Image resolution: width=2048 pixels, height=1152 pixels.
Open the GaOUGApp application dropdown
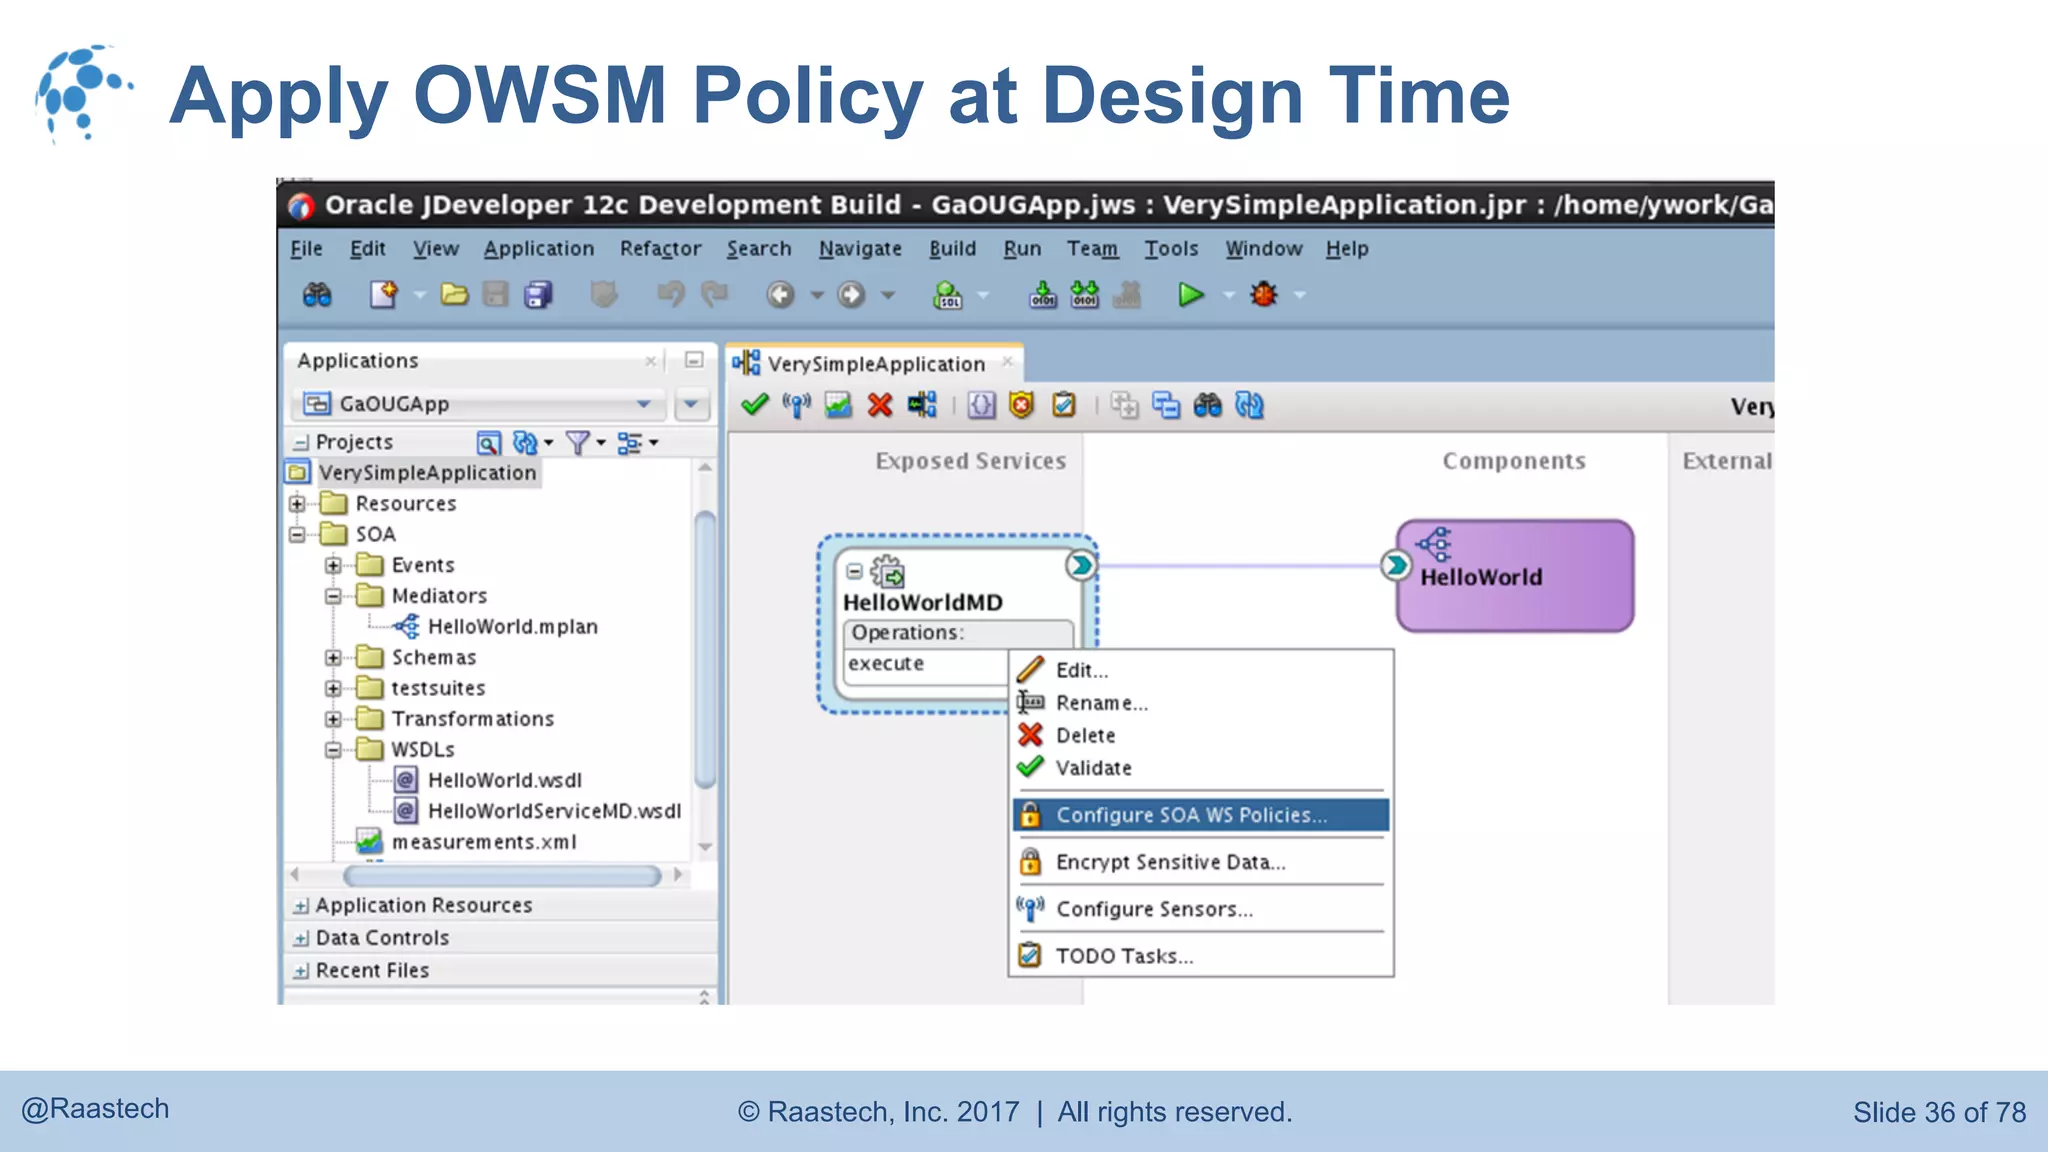tap(644, 404)
